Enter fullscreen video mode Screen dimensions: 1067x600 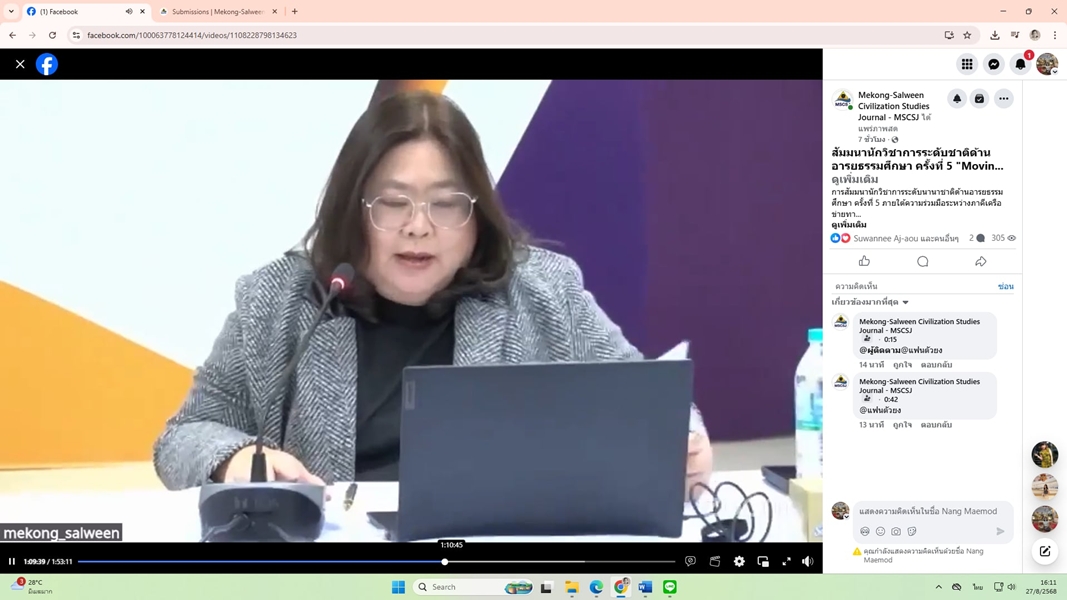point(786,562)
